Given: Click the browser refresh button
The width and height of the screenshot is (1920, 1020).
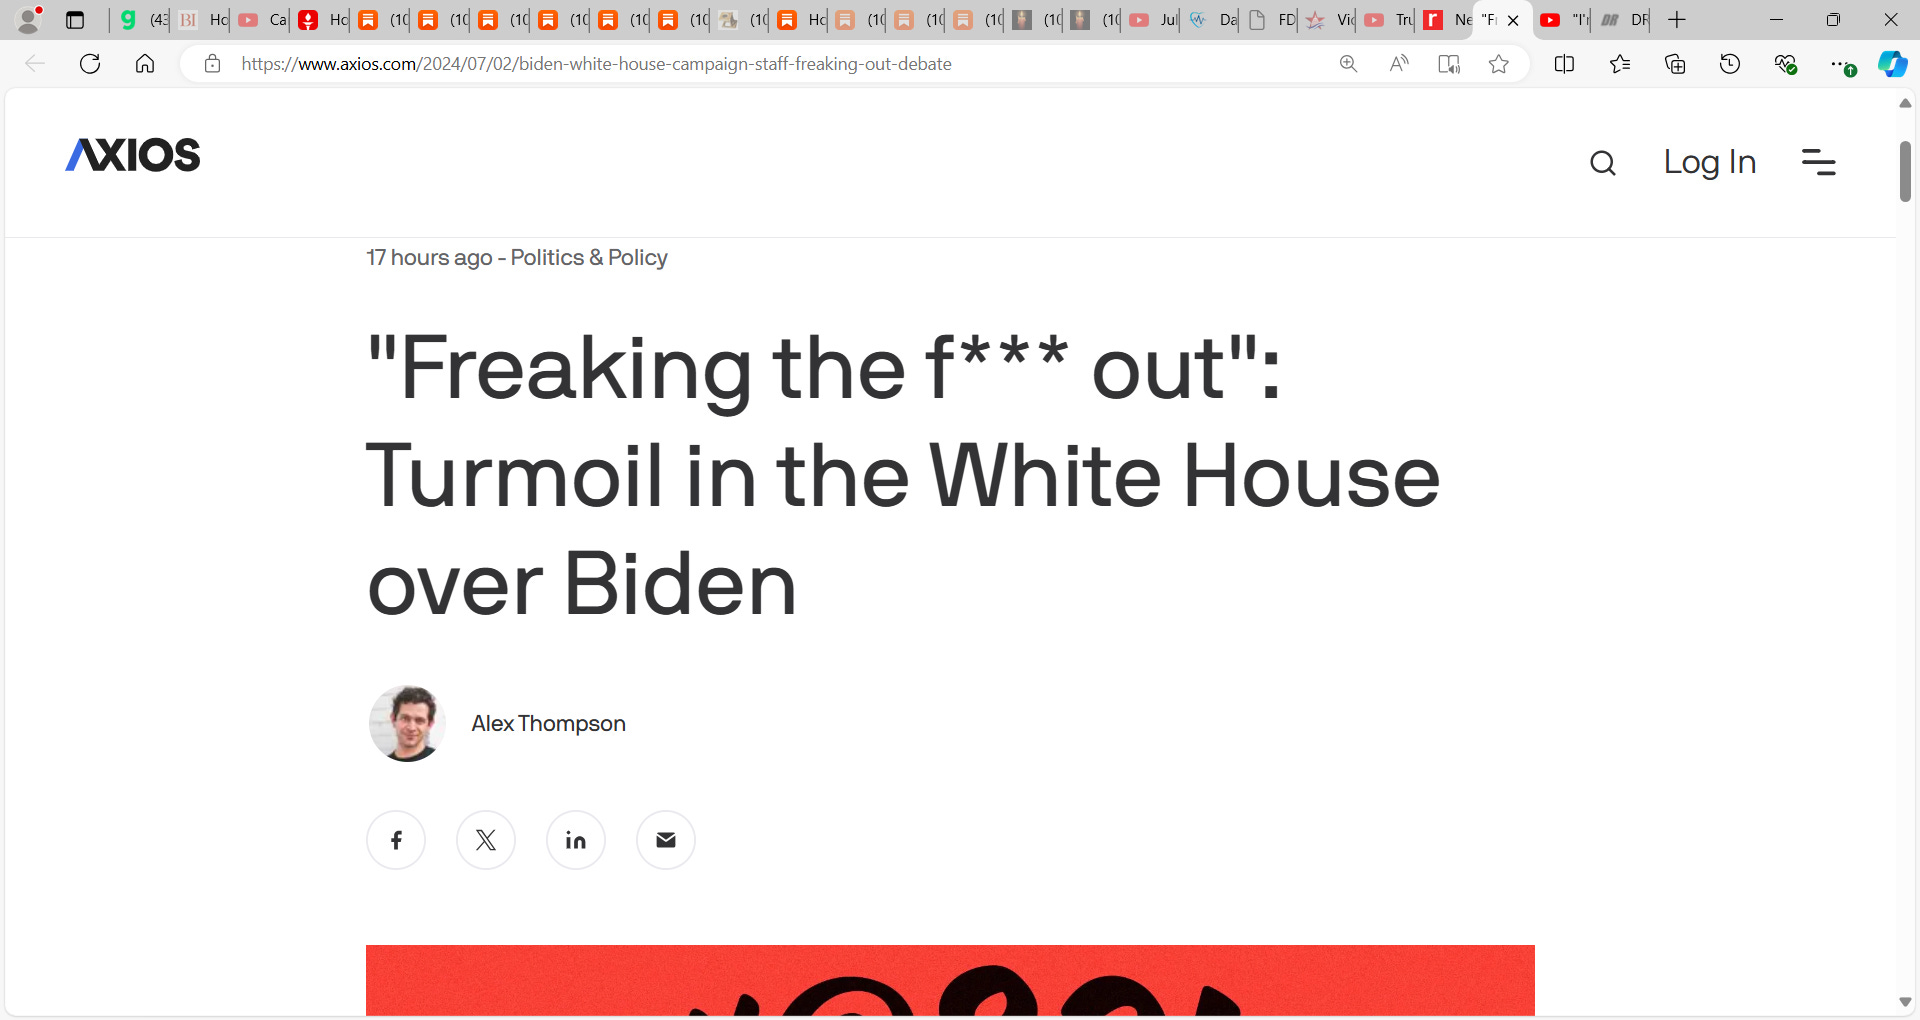Looking at the screenshot, I should click(x=90, y=64).
